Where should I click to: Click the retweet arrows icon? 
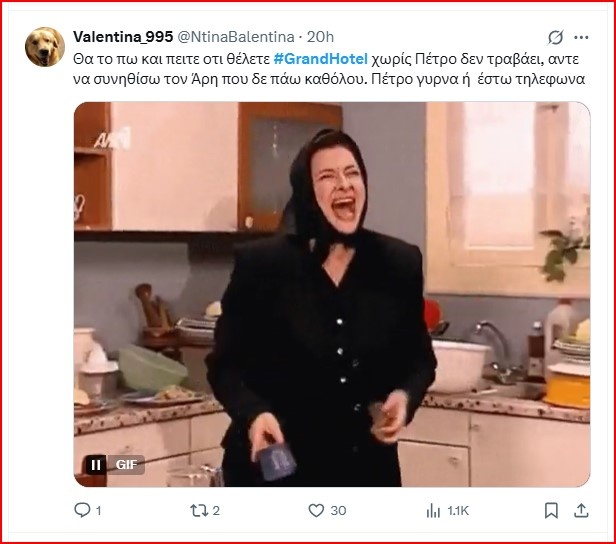pos(199,511)
